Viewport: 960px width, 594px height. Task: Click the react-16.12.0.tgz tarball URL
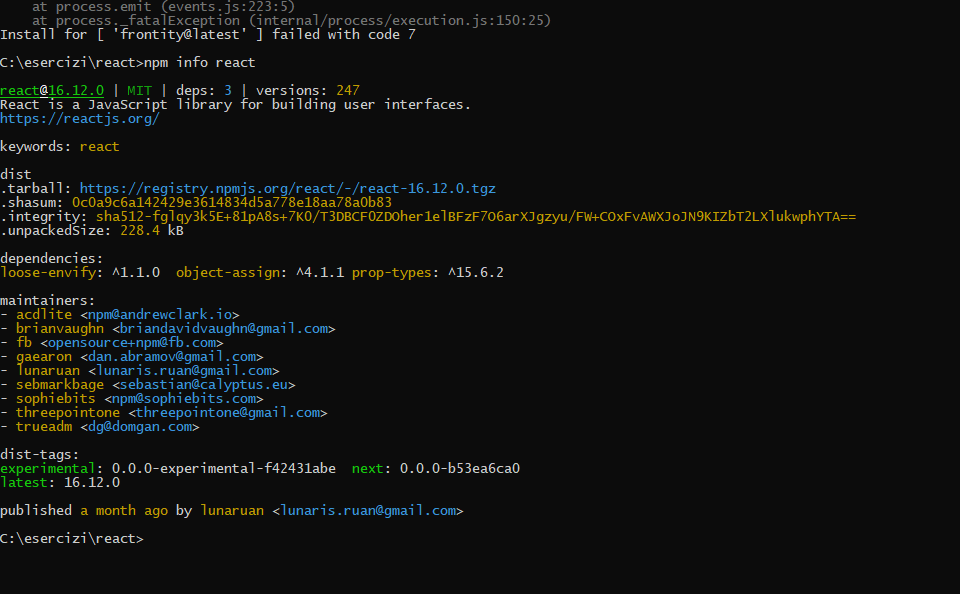288,188
